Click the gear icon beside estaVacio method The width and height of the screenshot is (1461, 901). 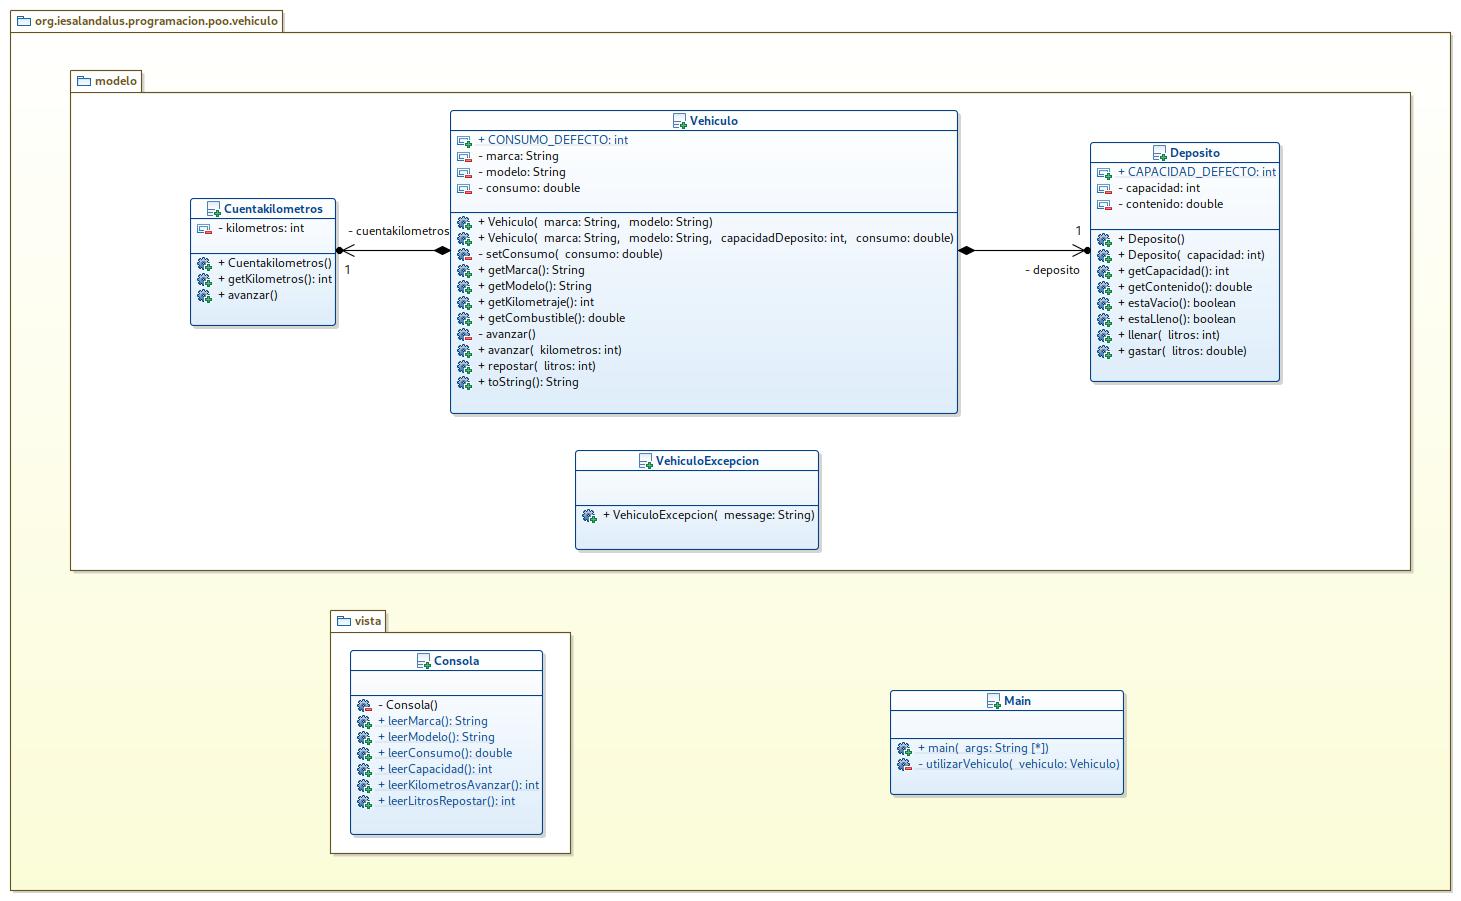tap(1104, 304)
